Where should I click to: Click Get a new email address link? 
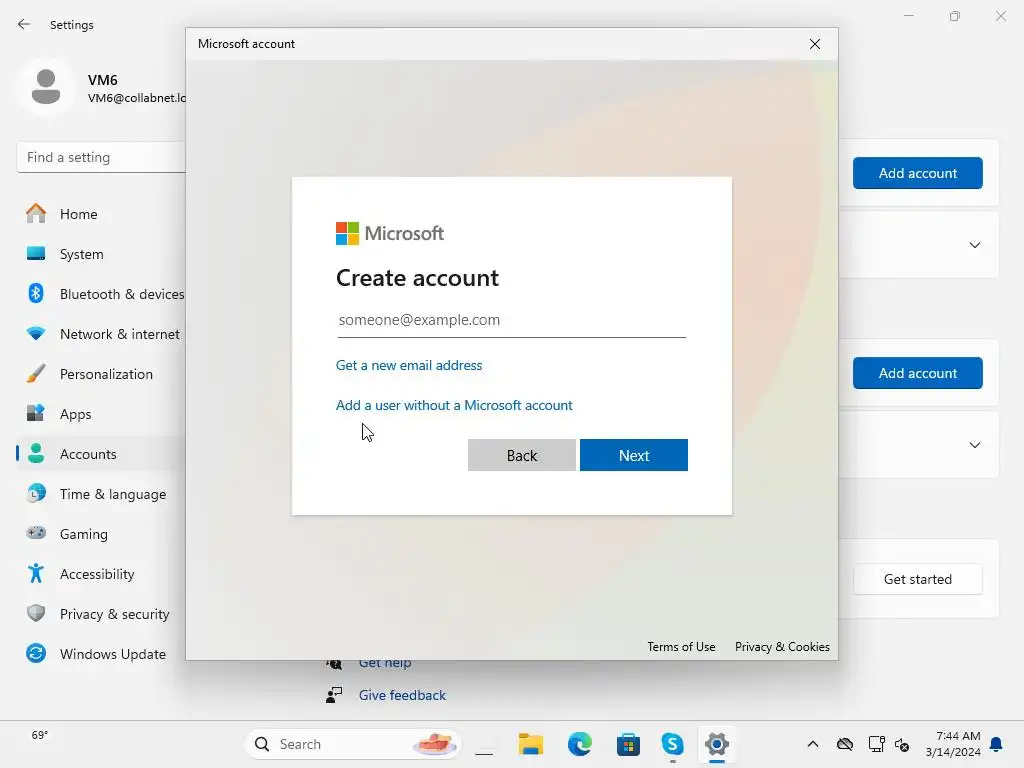click(x=409, y=365)
